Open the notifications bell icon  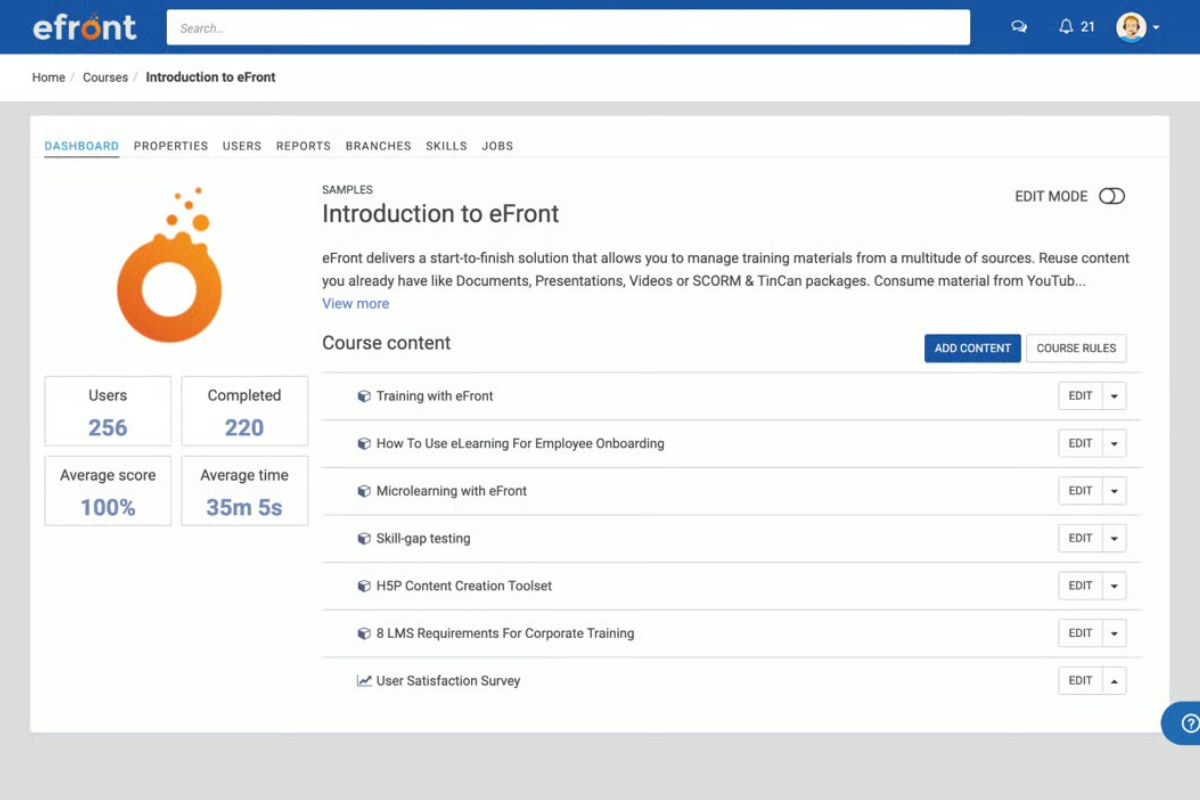tap(1066, 27)
